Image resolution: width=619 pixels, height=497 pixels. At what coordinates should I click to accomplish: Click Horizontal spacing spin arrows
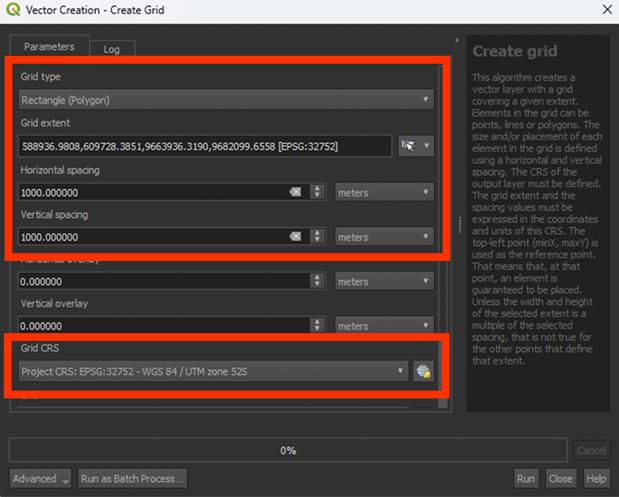(x=318, y=192)
